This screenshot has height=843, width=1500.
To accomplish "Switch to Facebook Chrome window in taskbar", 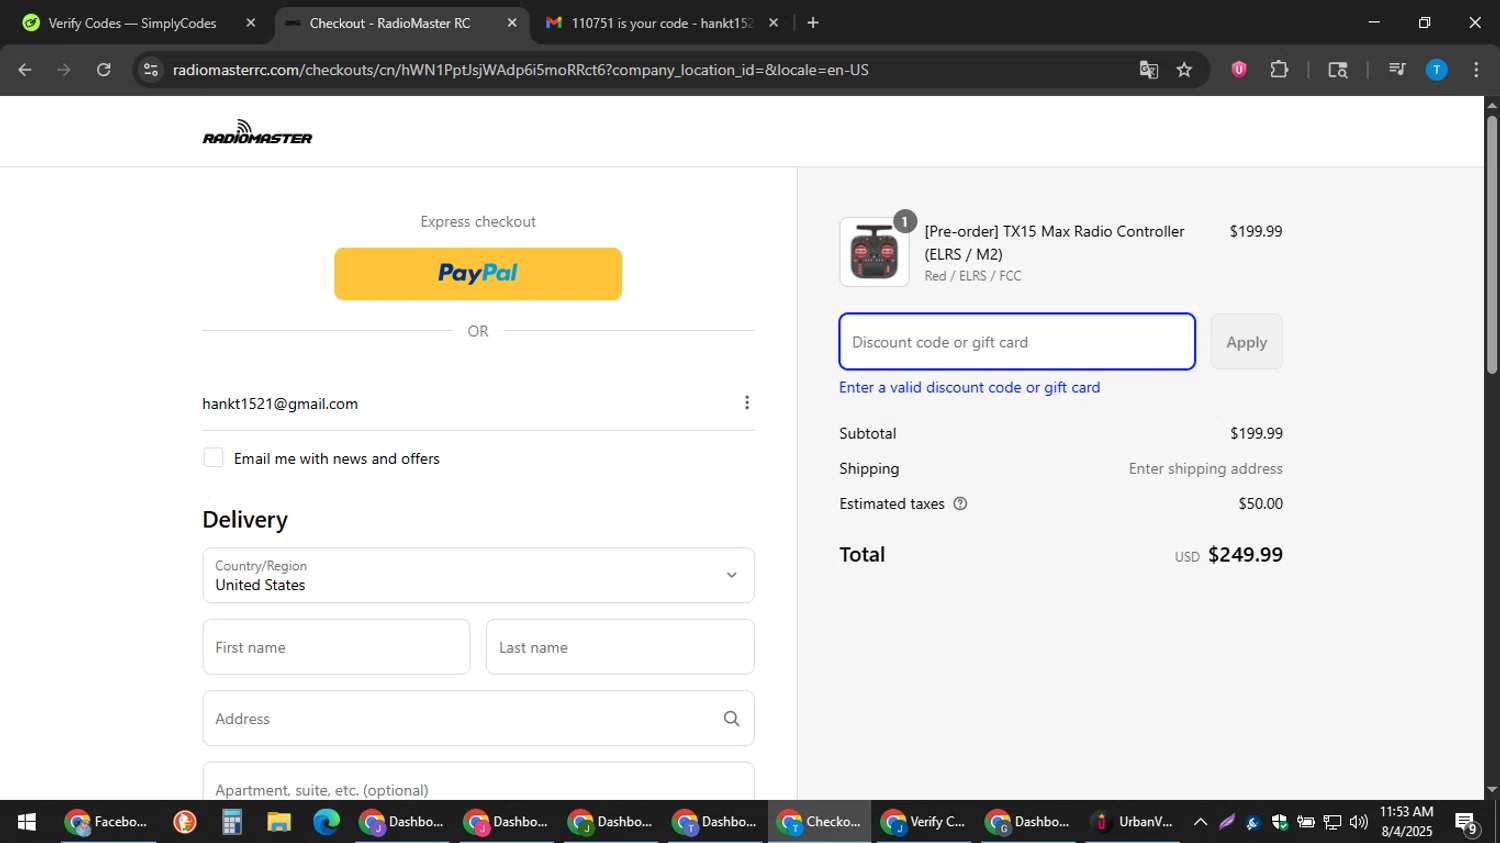I will click(107, 822).
